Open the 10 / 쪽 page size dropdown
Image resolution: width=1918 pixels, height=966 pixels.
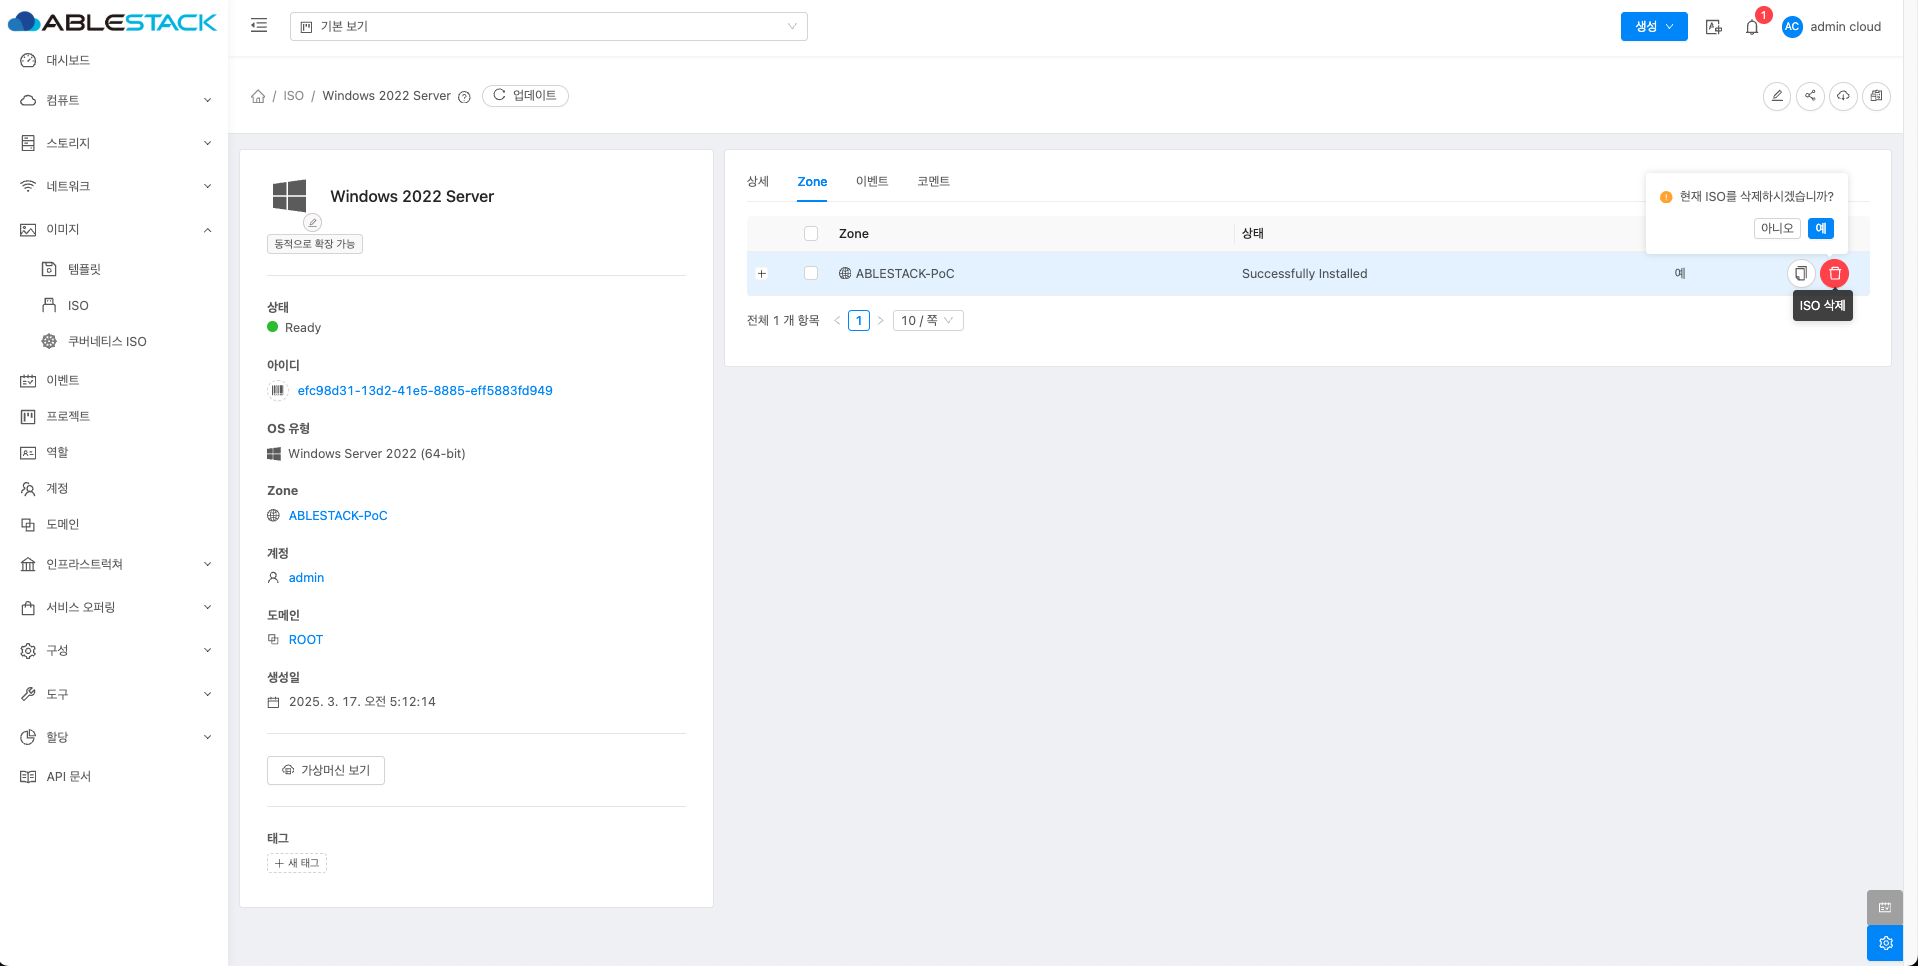point(927,320)
